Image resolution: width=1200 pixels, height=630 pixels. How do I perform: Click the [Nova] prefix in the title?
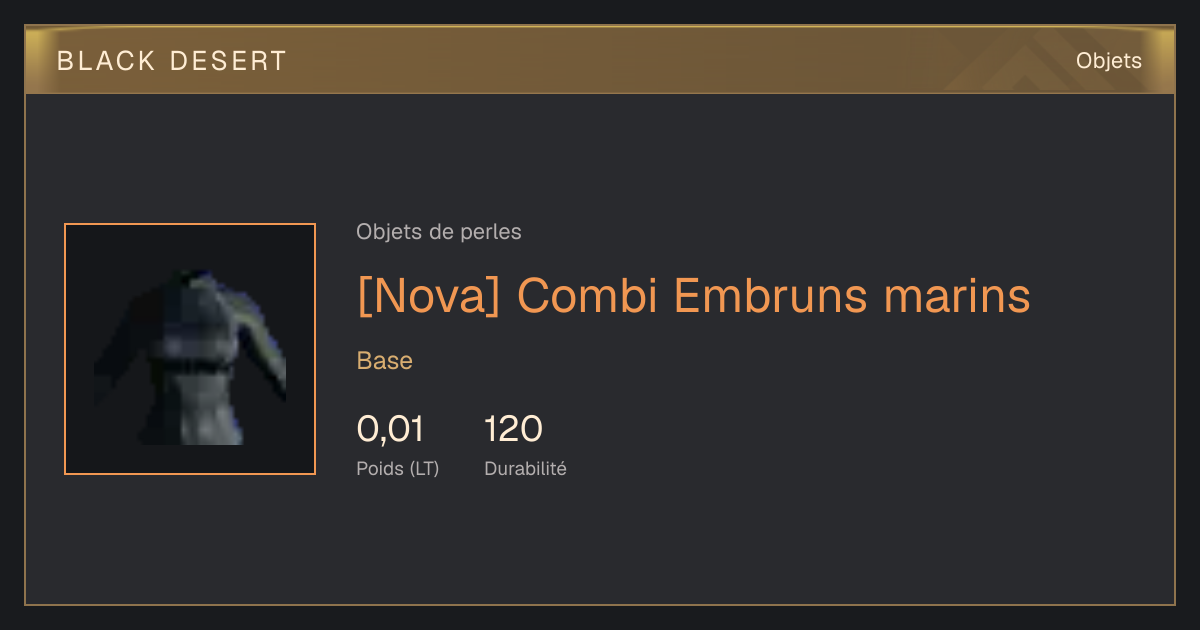[x=429, y=296]
